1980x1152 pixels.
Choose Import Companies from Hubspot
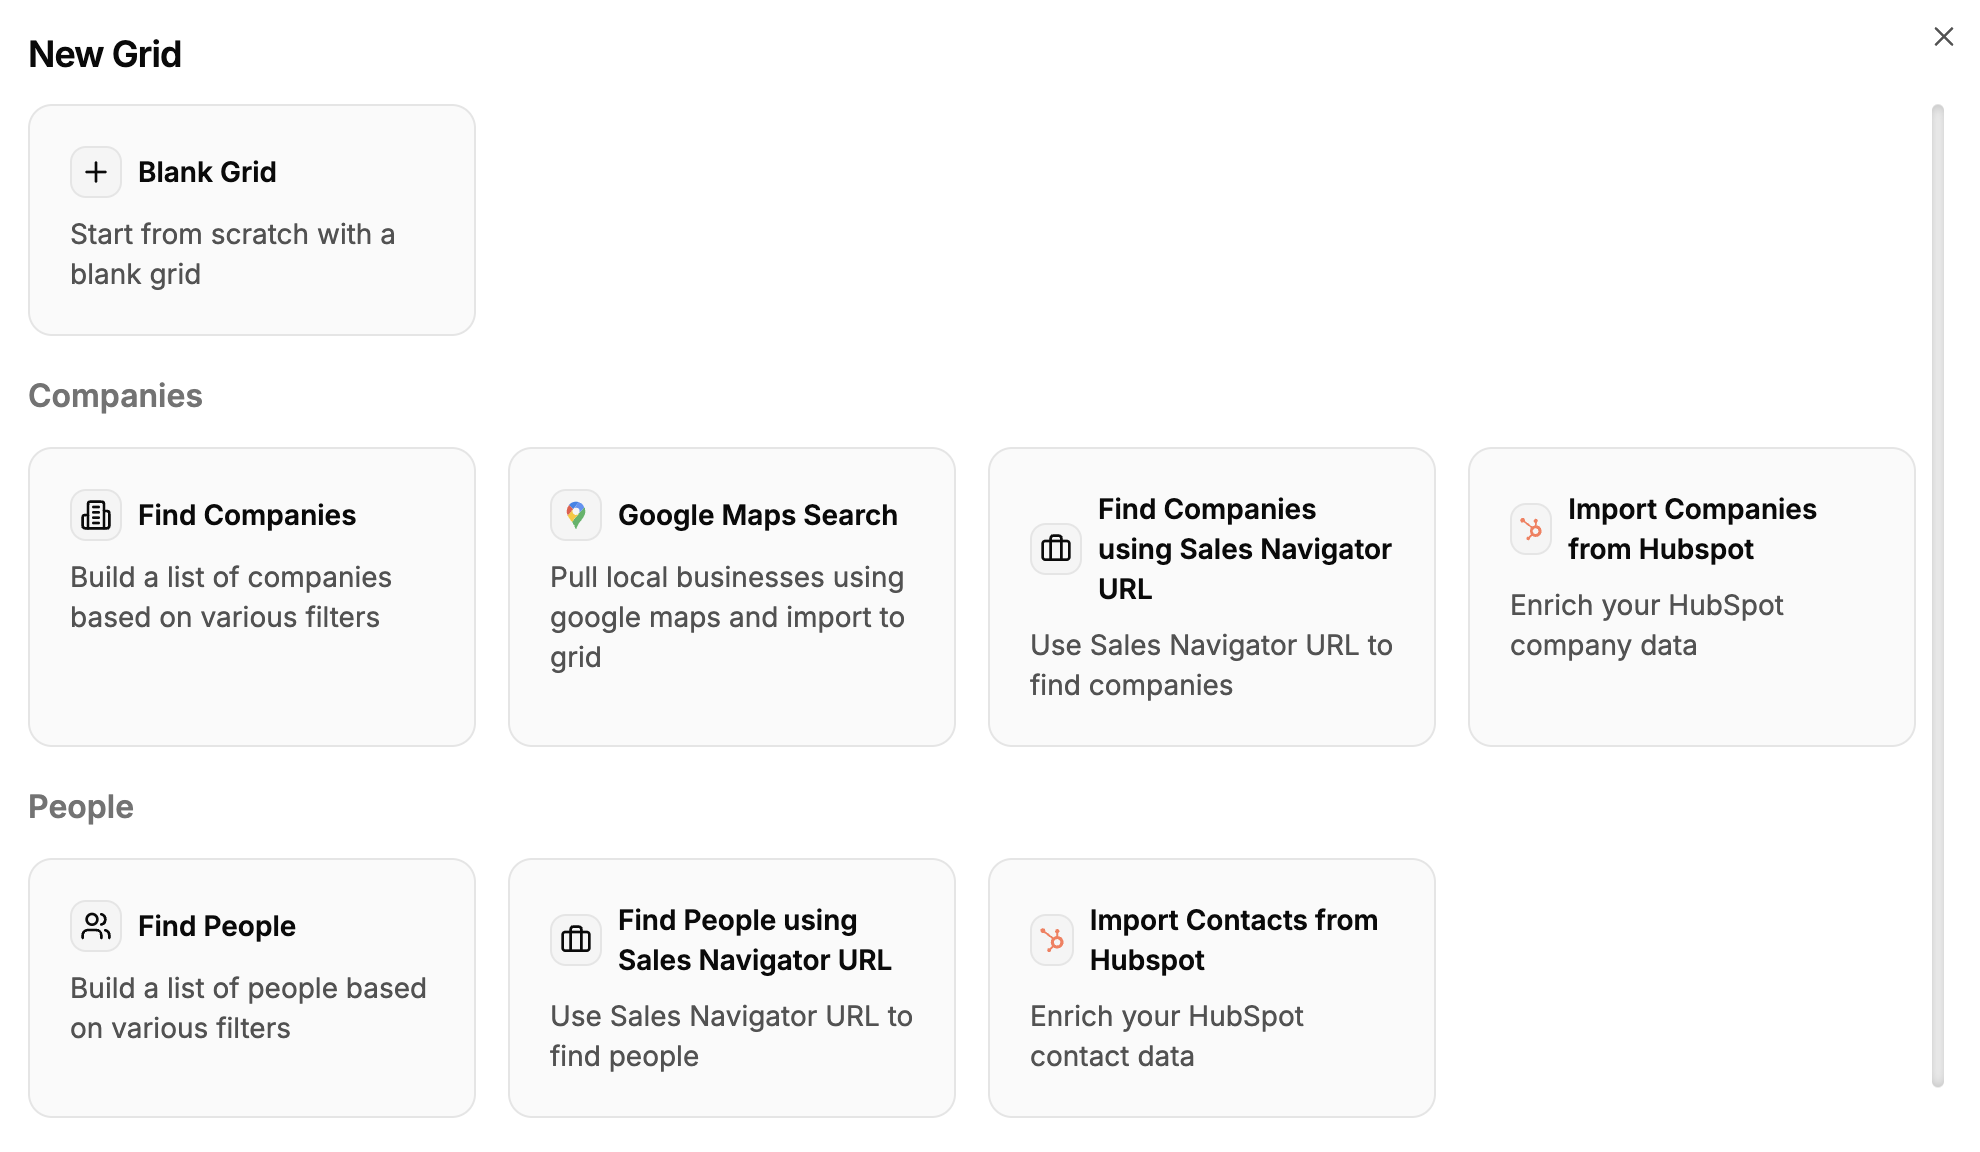point(1692,597)
